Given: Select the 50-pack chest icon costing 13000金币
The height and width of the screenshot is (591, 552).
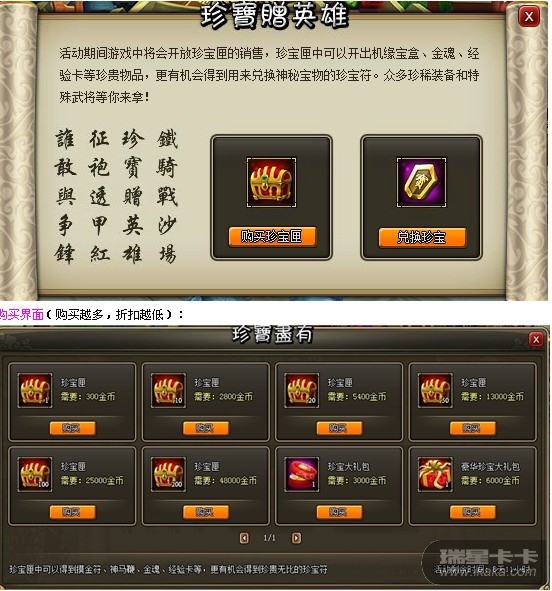Looking at the screenshot, I should pos(435,390).
